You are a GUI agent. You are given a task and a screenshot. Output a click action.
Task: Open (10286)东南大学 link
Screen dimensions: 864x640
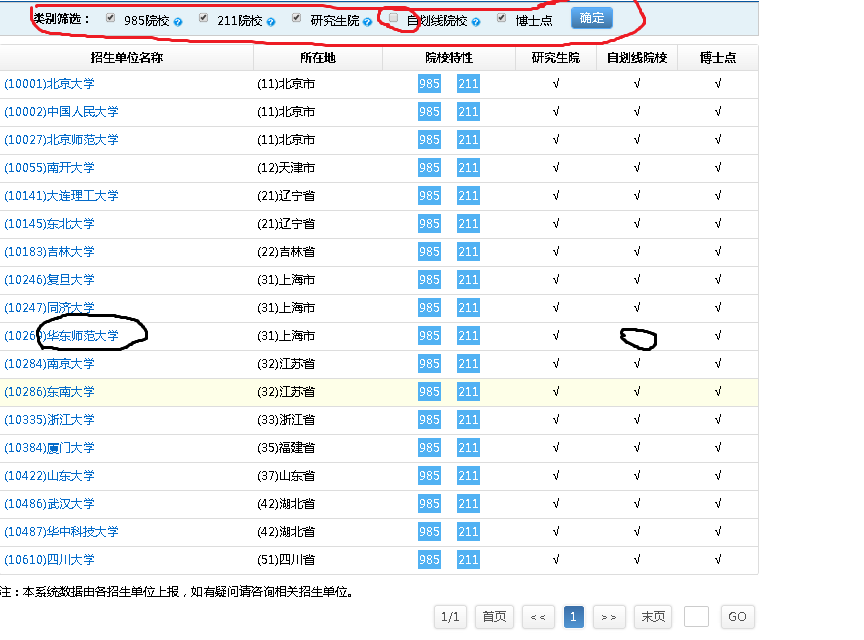[49, 392]
